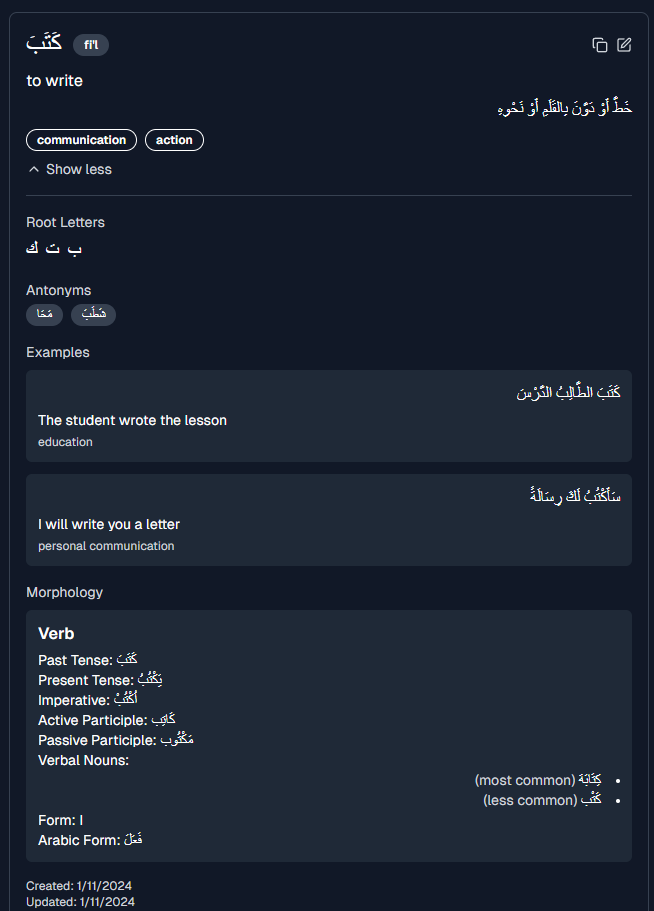Click the Passive Participle line

pos(116,740)
